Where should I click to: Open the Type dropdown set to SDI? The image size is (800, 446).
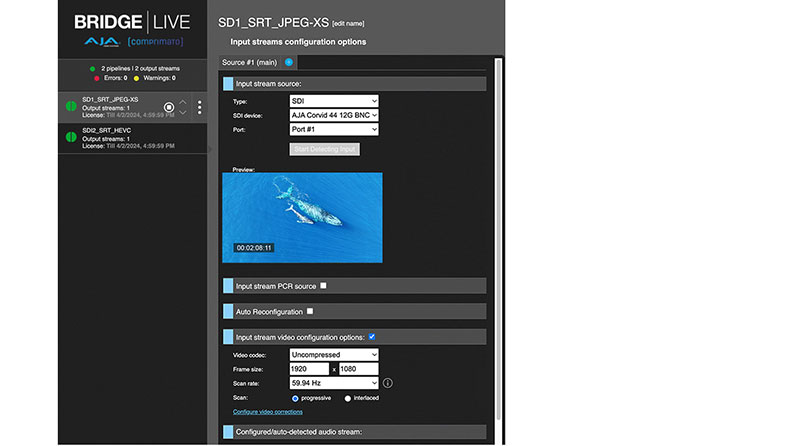coord(334,101)
